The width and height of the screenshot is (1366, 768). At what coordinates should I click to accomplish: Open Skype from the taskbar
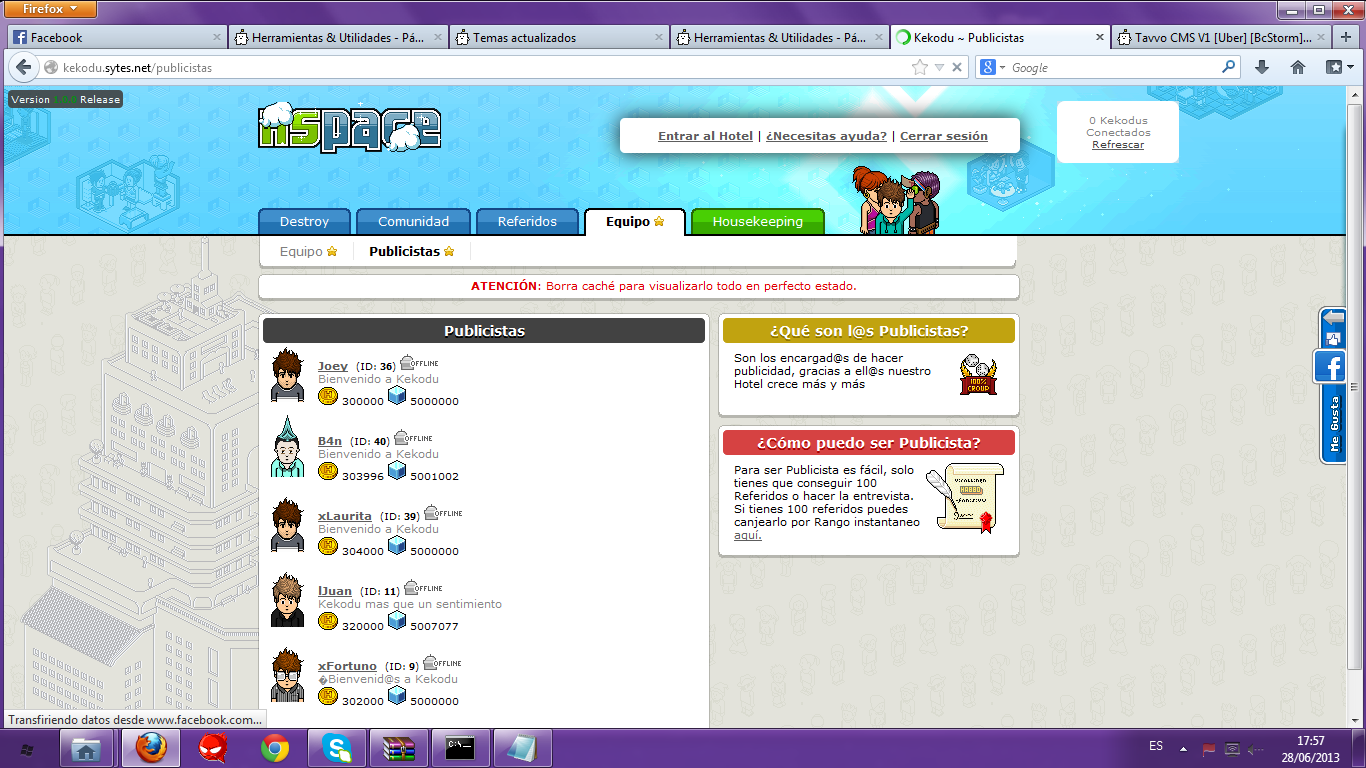click(x=337, y=748)
